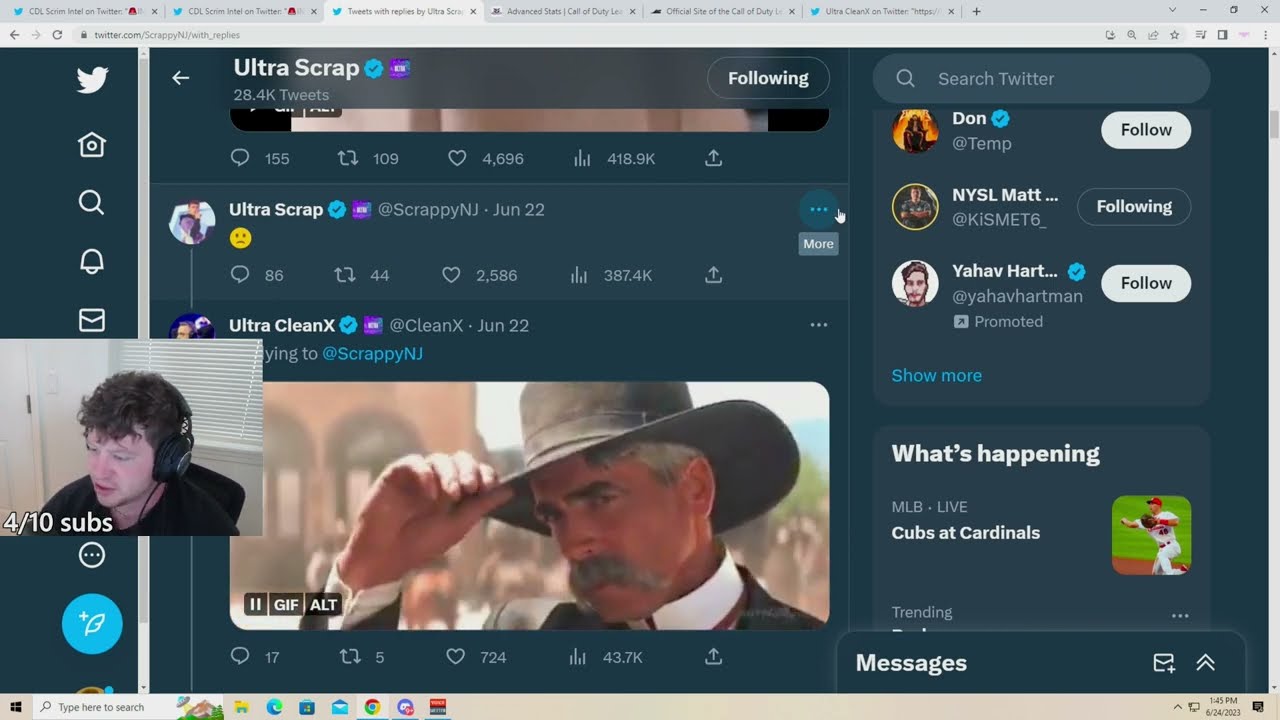The width and height of the screenshot is (1280, 720).
Task: Expand the Messages drawer with double chevron
Action: pos(1206,663)
